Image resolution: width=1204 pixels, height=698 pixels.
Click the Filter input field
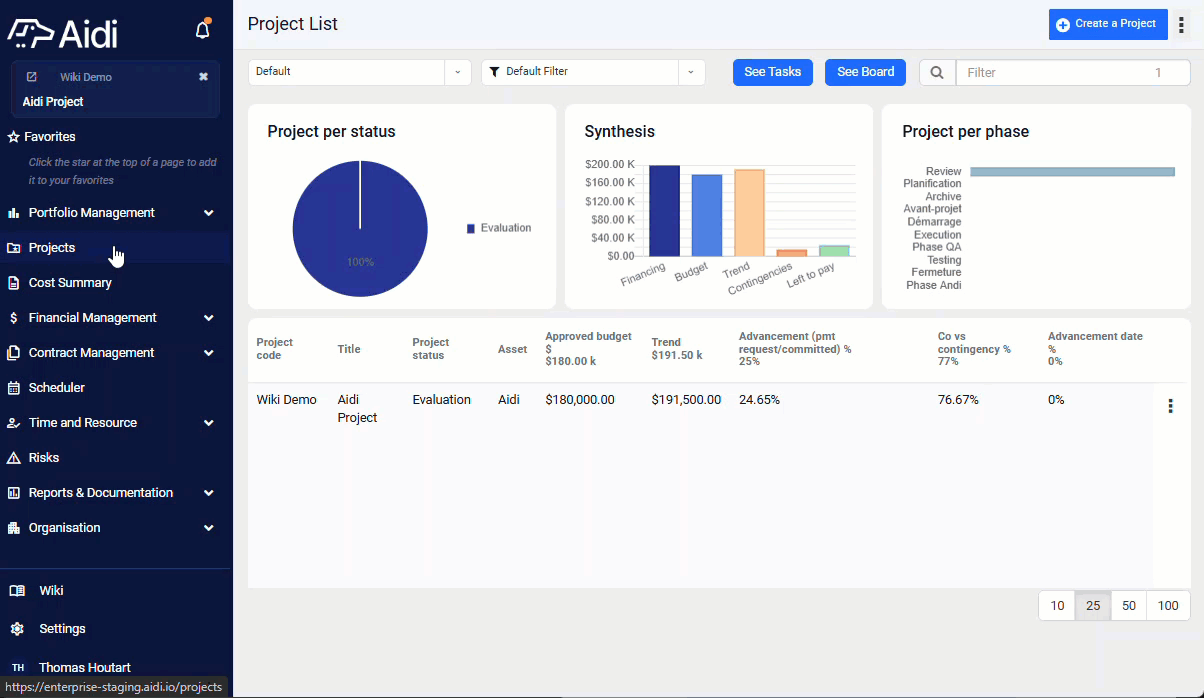1073,72
